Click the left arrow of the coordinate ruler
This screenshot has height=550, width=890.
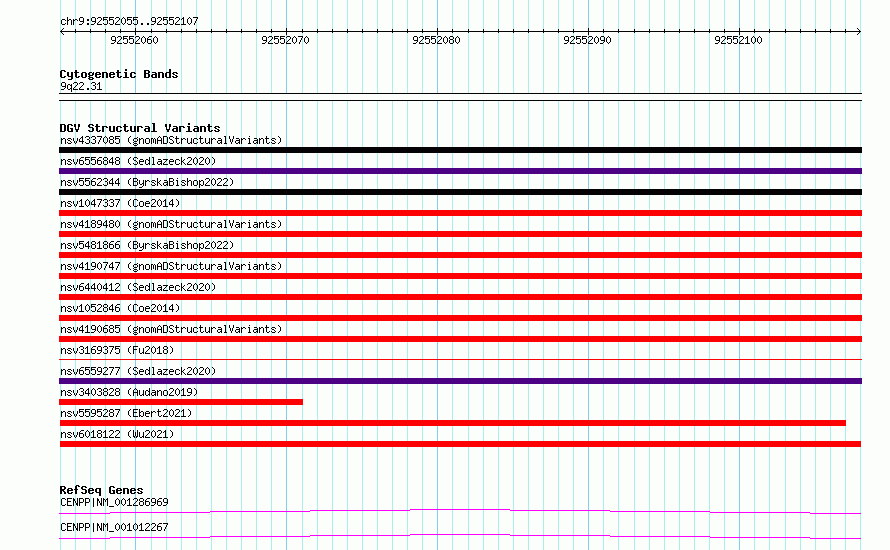click(62, 32)
